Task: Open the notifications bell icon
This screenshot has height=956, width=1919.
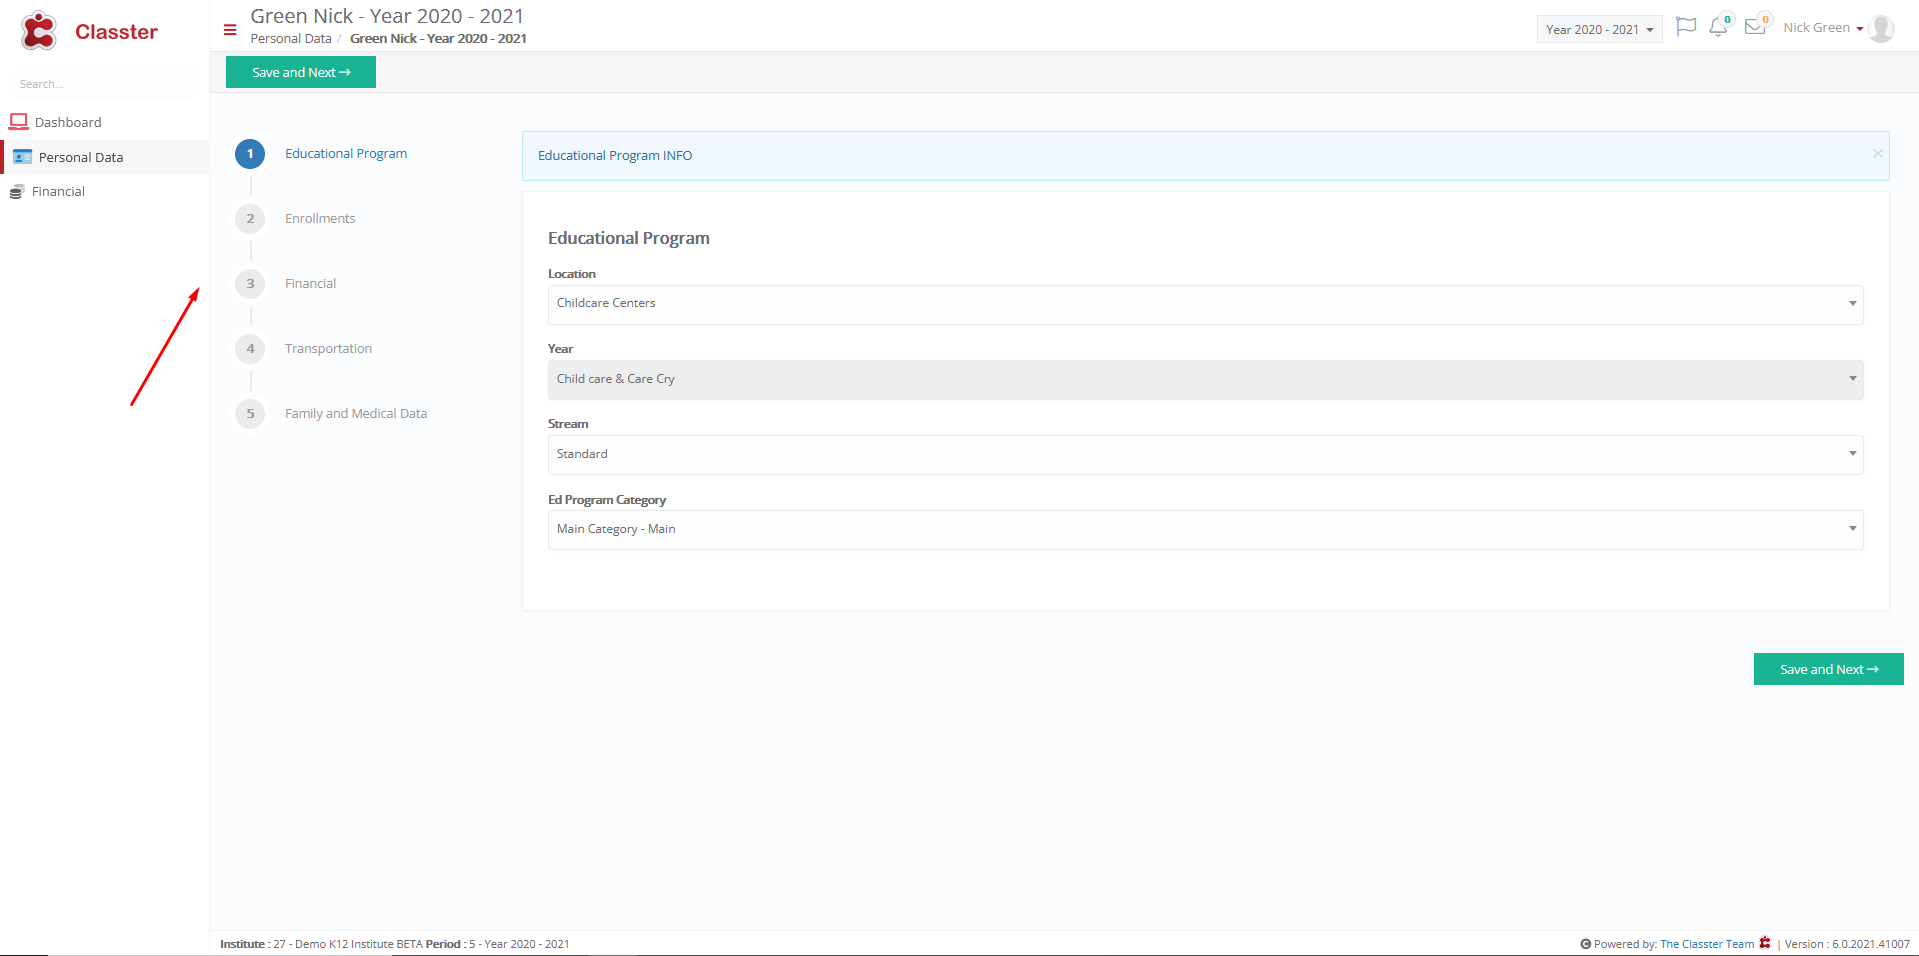Action: point(1719,27)
